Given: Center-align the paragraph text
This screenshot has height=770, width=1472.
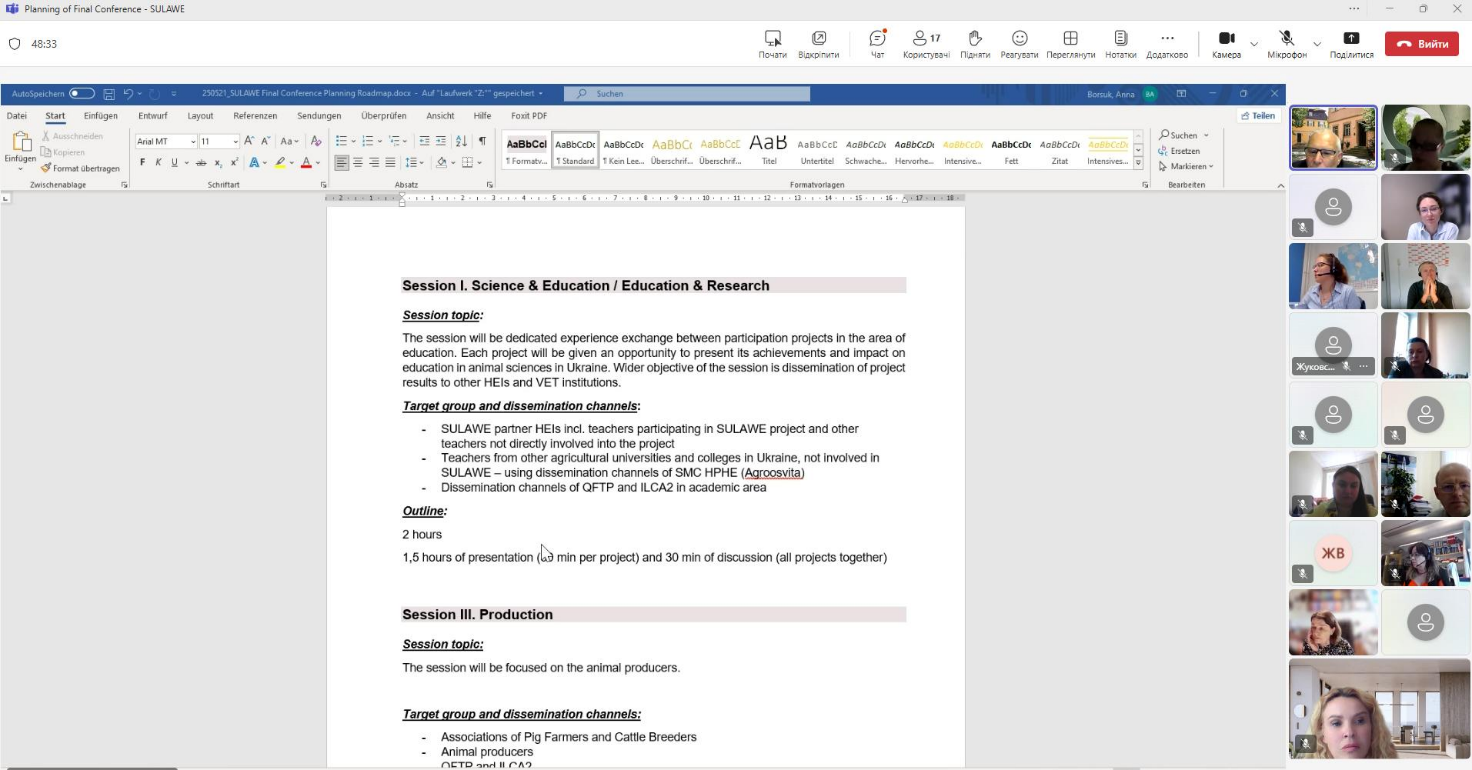Looking at the screenshot, I should click(x=358, y=162).
